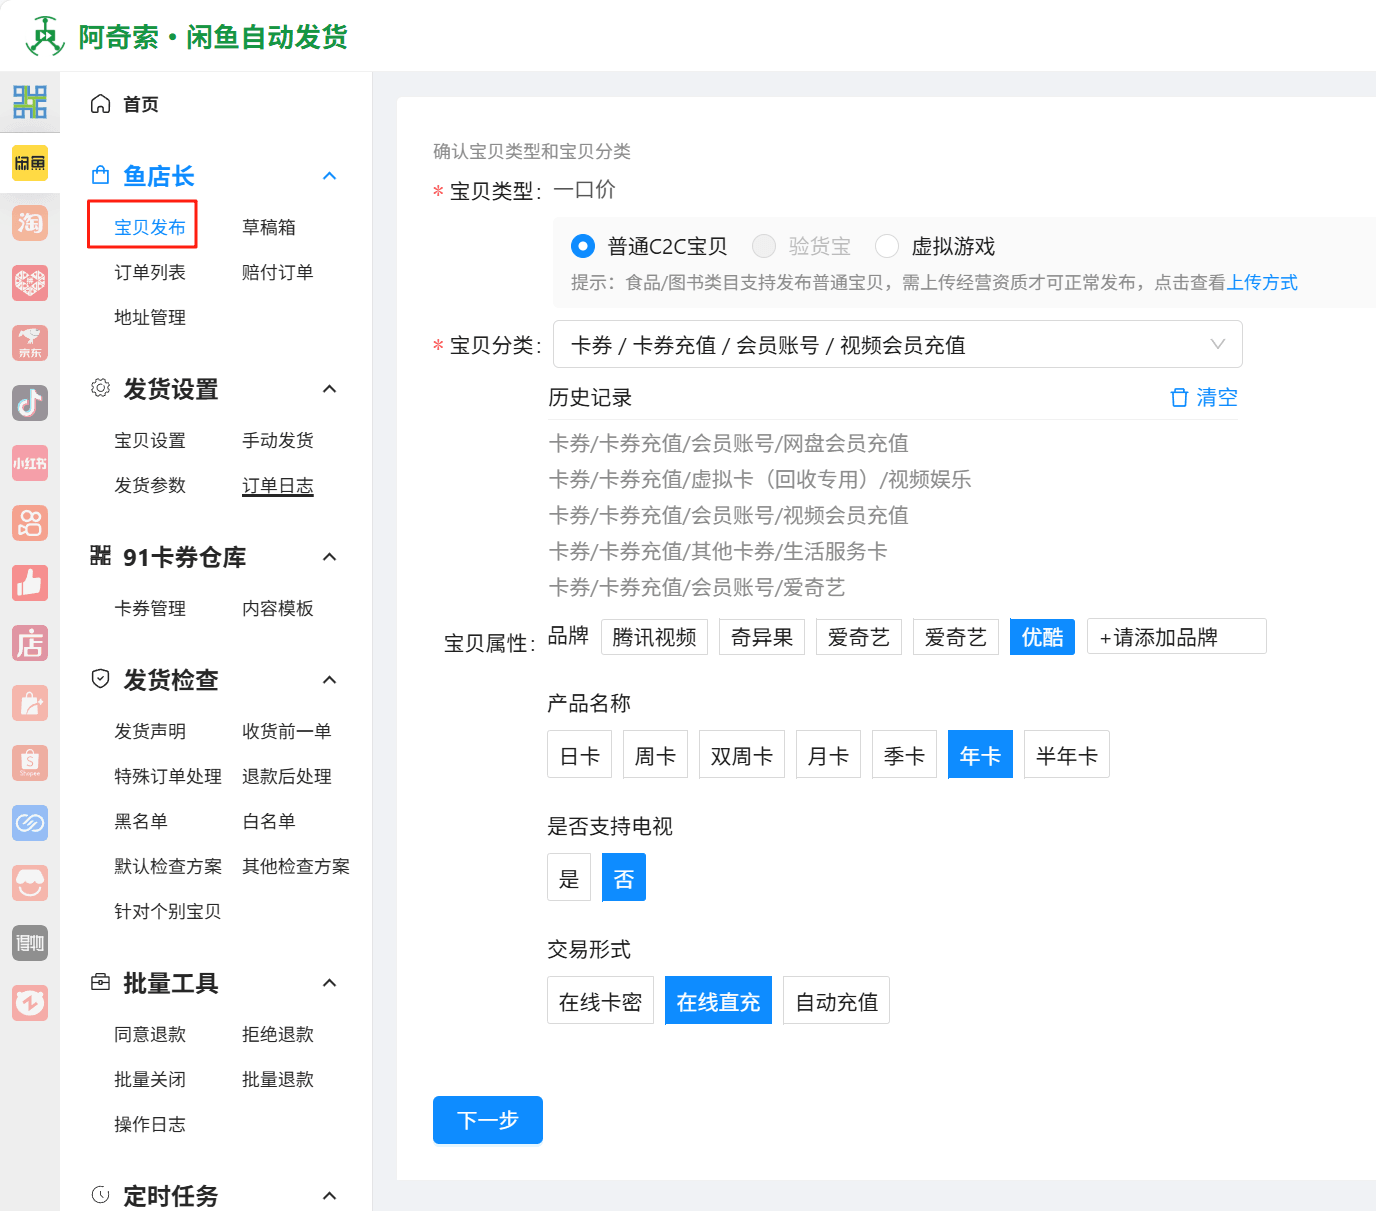Select the 虚拟游戏 radio button
This screenshot has height=1211, width=1376.
(x=886, y=245)
